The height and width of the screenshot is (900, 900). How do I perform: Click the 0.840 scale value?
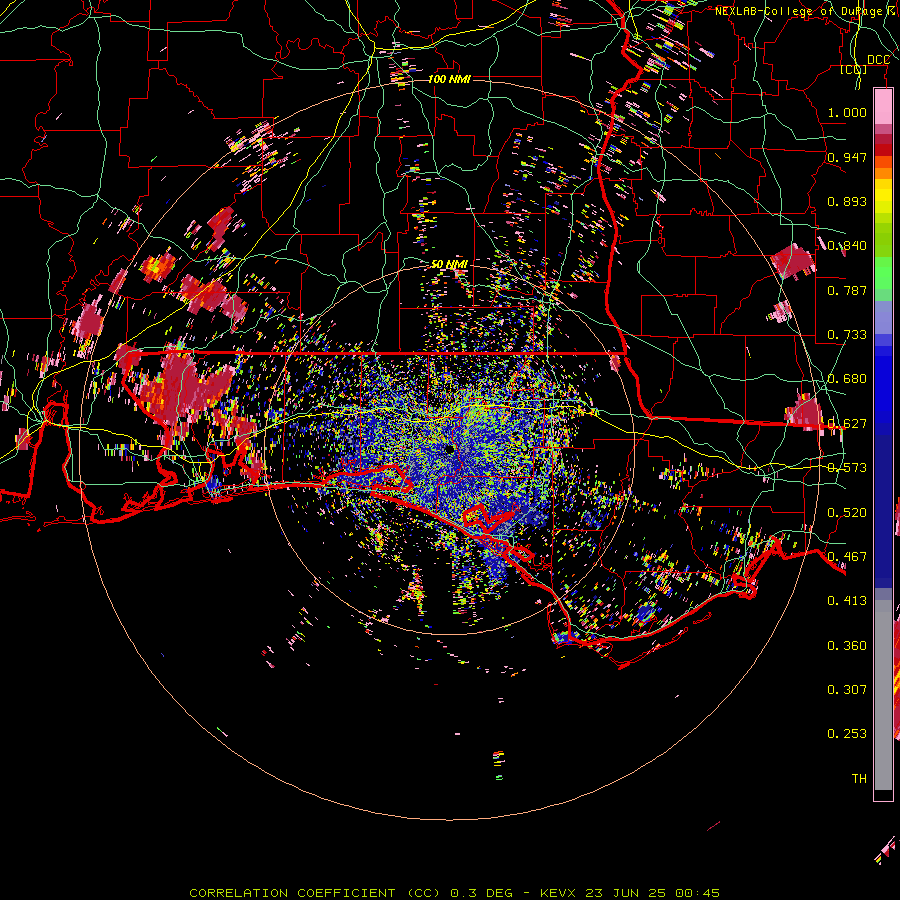tap(847, 246)
